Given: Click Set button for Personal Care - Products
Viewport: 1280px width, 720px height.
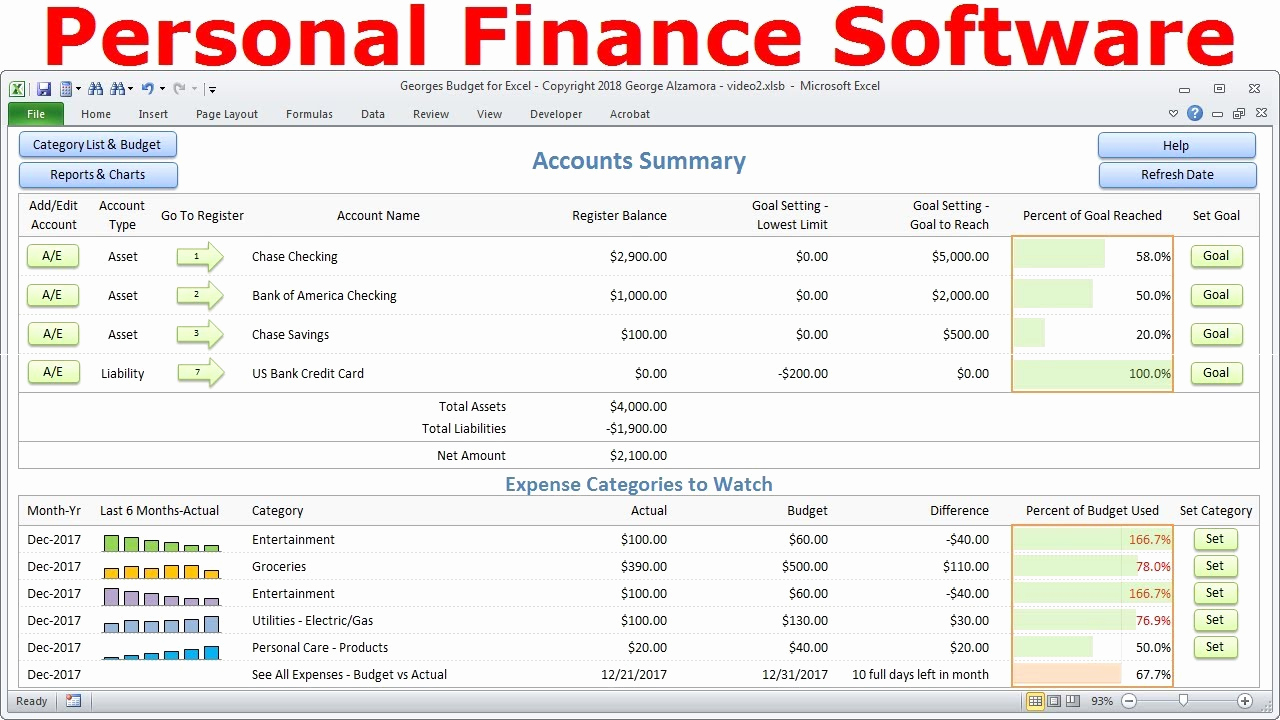Looking at the screenshot, I should [x=1215, y=647].
